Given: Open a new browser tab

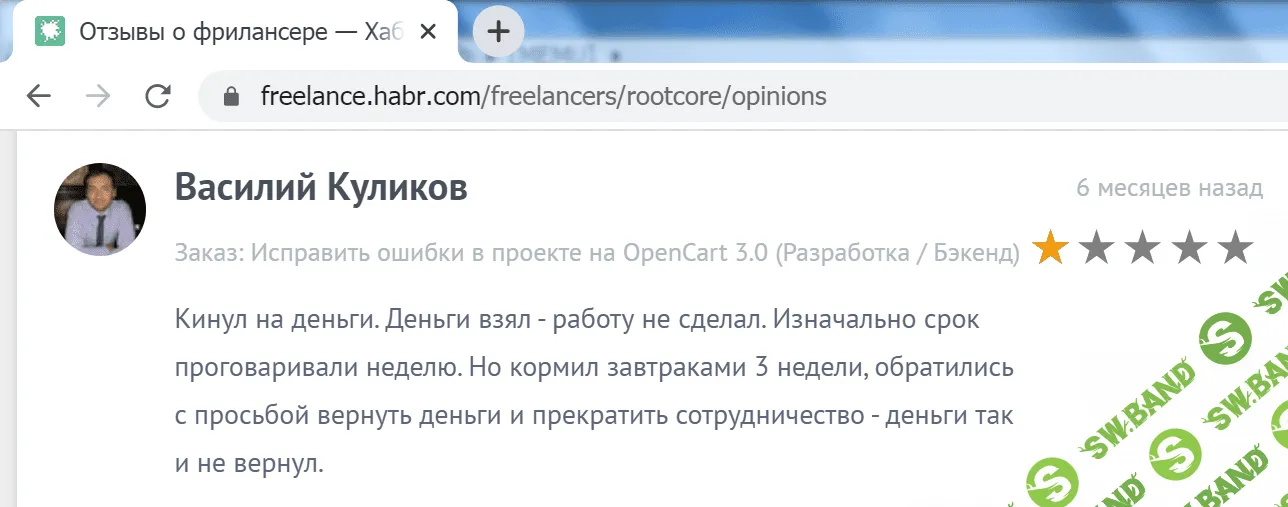Looking at the screenshot, I should 497,31.
